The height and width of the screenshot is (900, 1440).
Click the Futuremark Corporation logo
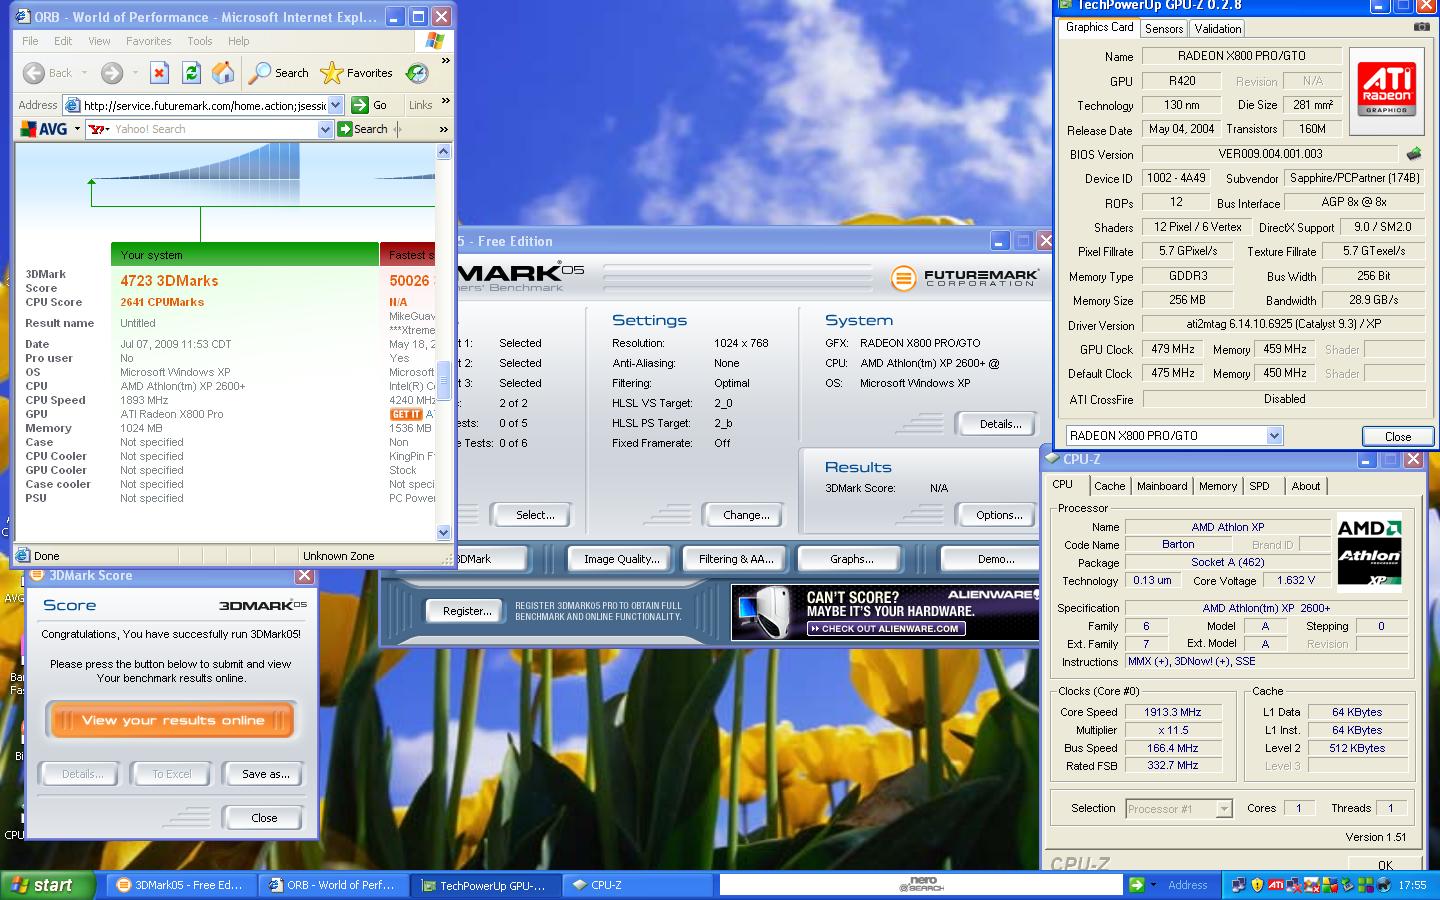point(965,277)
